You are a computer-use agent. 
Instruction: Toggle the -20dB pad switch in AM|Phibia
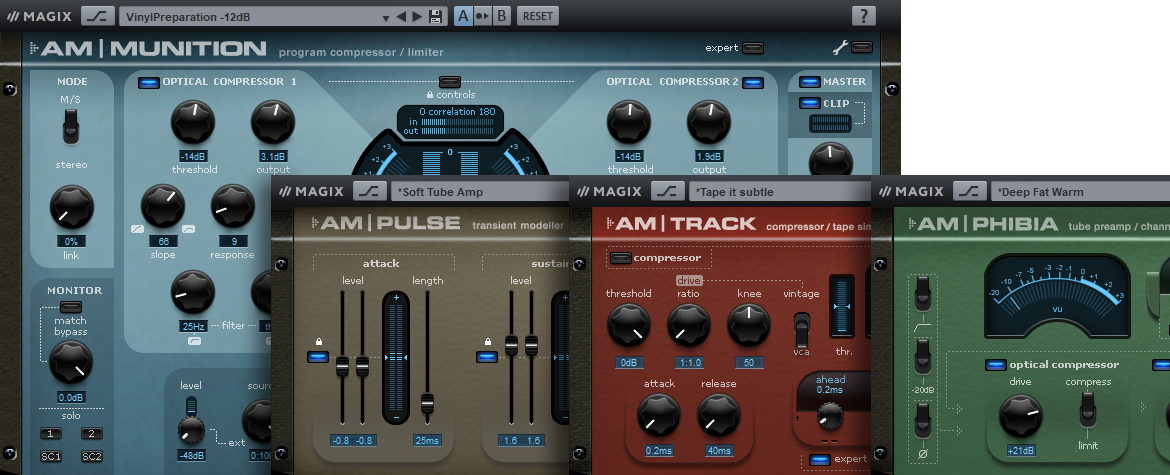[x=923, y=355]
